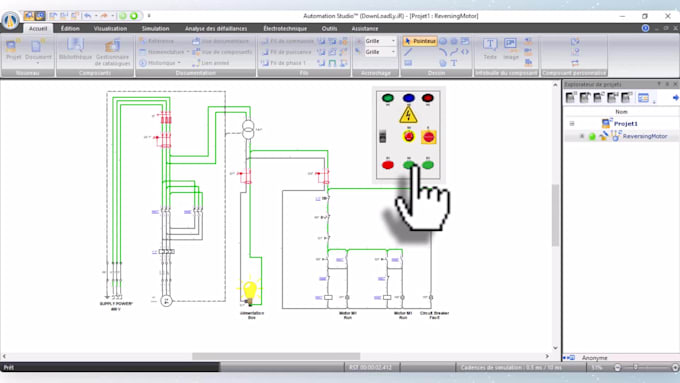Click the blue arrow icon in project explorer
The height and width of the screenshot is (383, 680).
[675, 98]
